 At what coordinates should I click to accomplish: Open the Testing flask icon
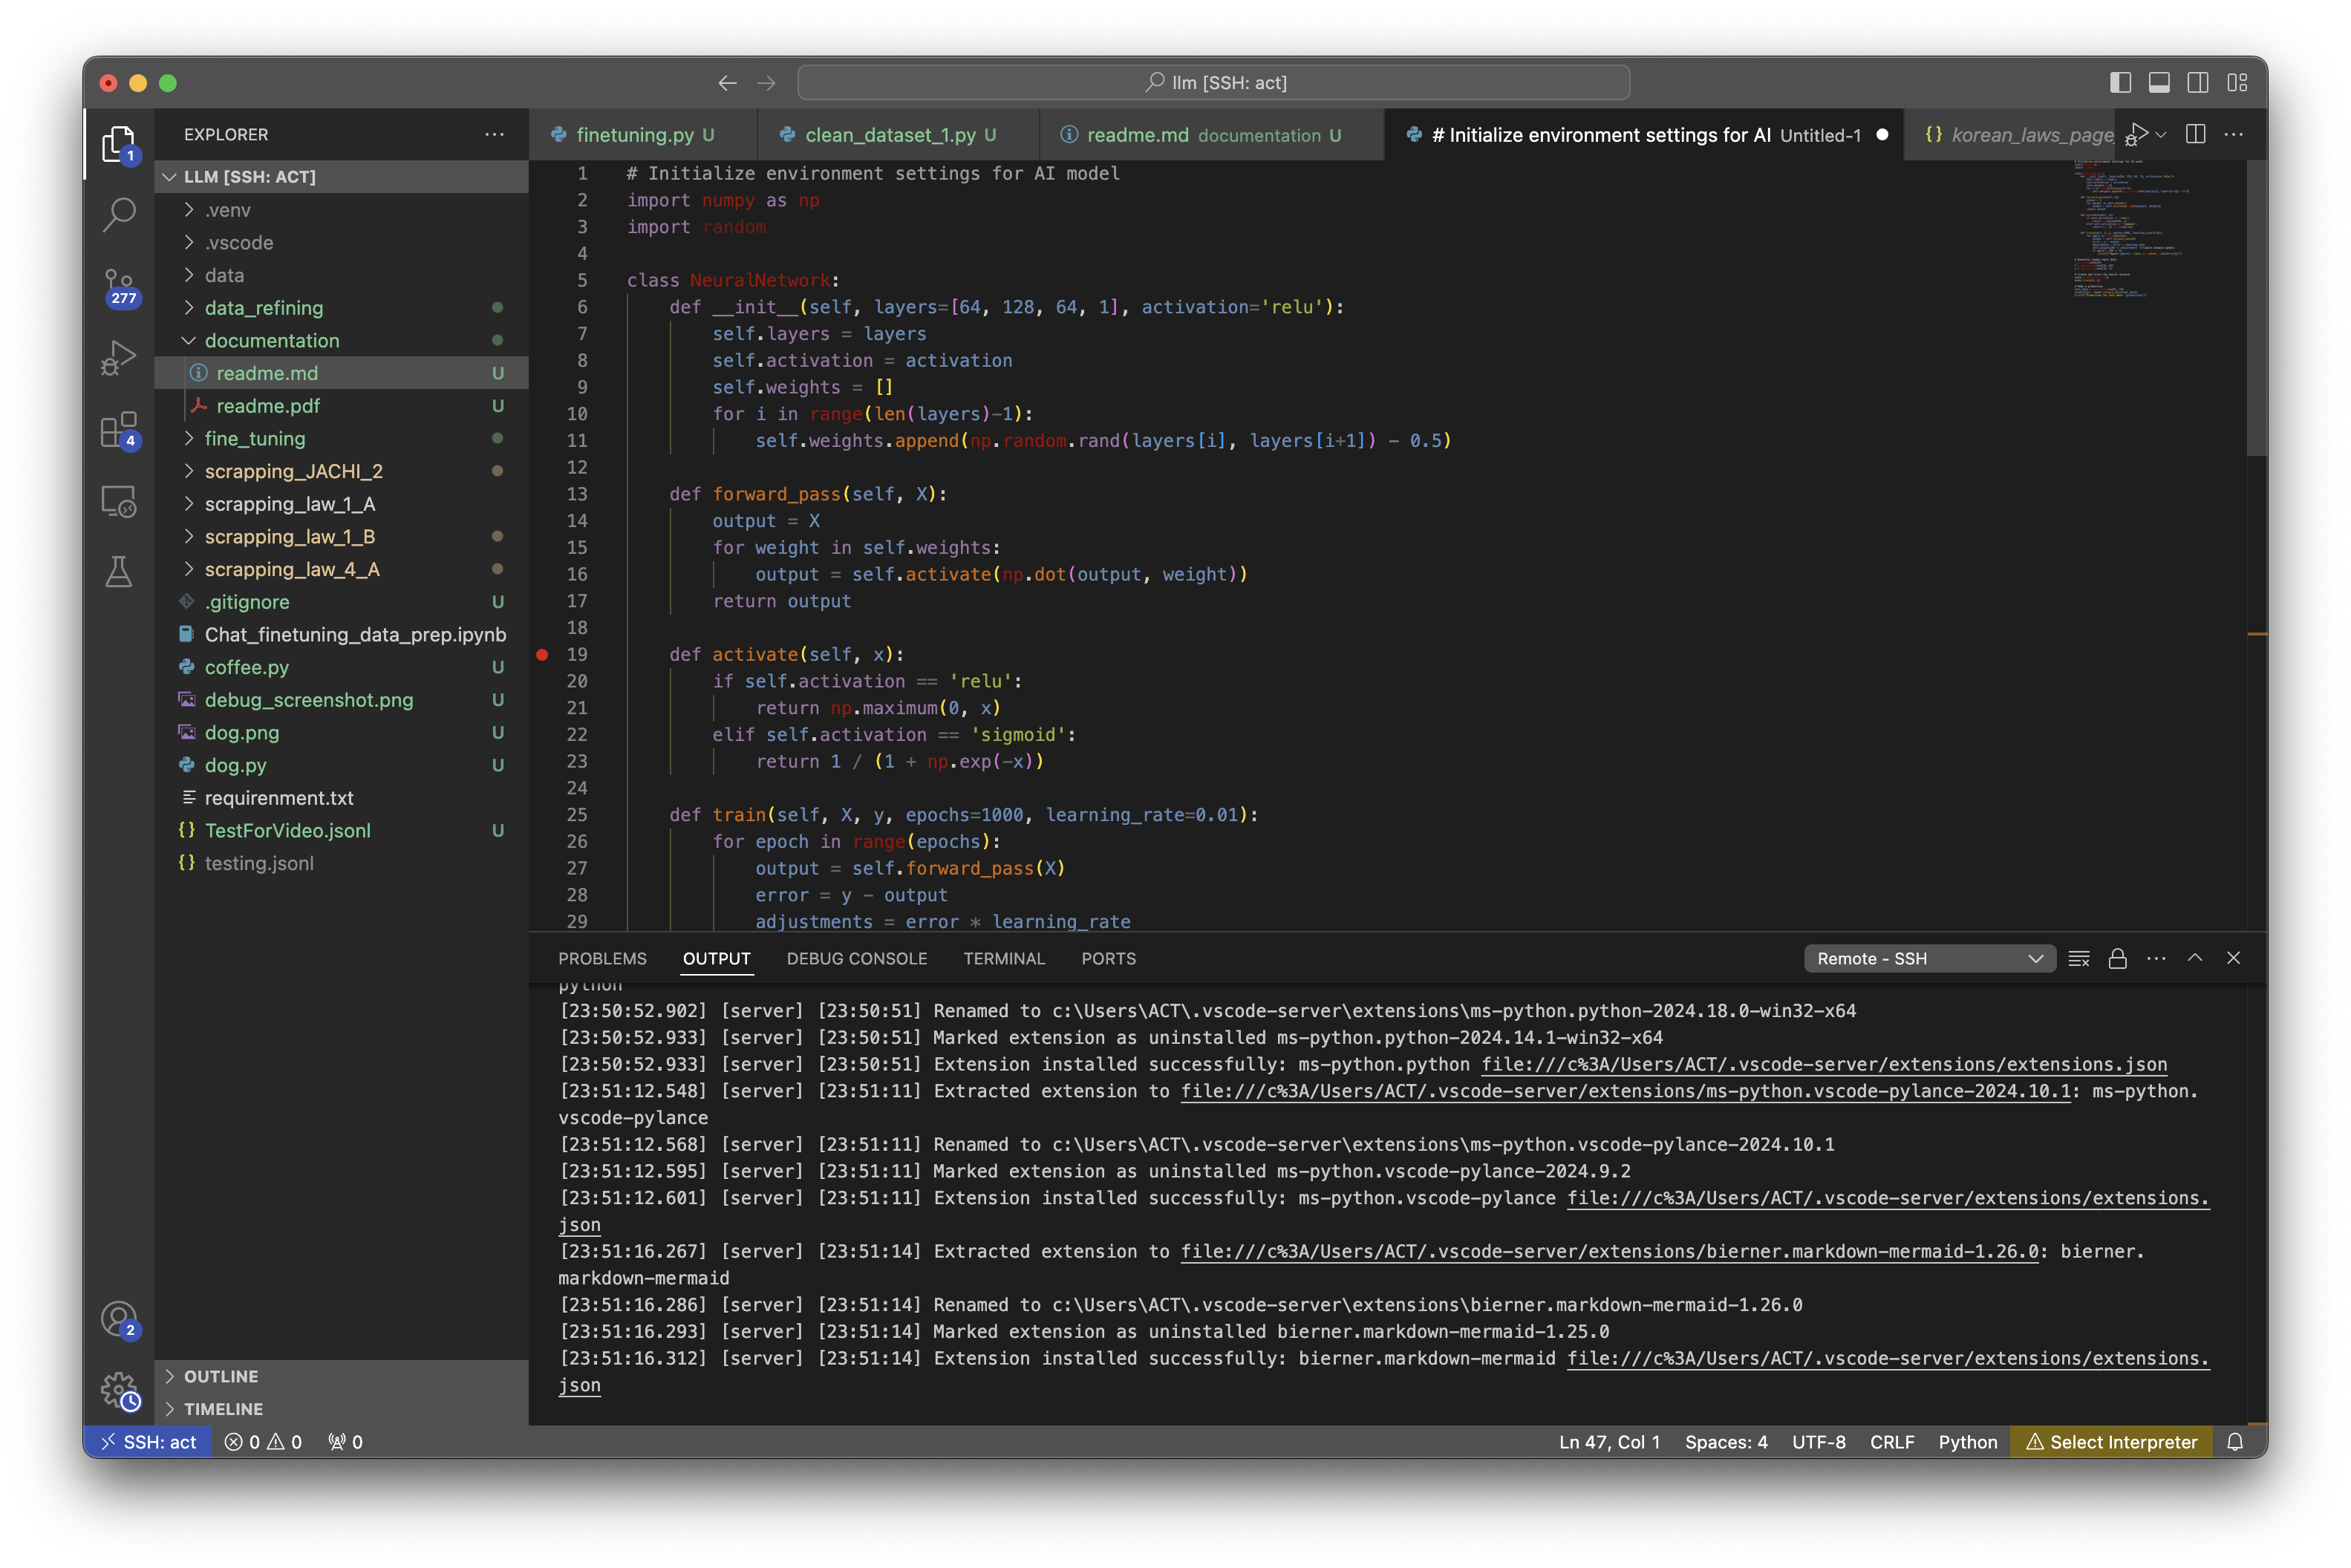pyautogui.click(x=119, y=572)
